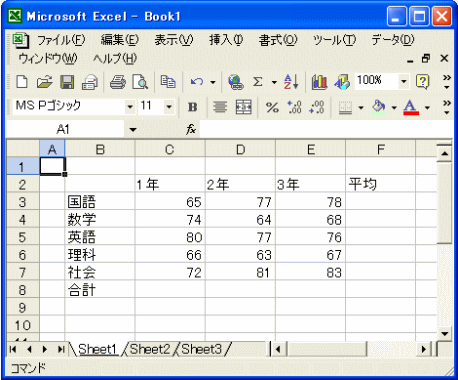Click first sheet tab navigation button
This screenshot has width=458, height=380.
(13, 349)
